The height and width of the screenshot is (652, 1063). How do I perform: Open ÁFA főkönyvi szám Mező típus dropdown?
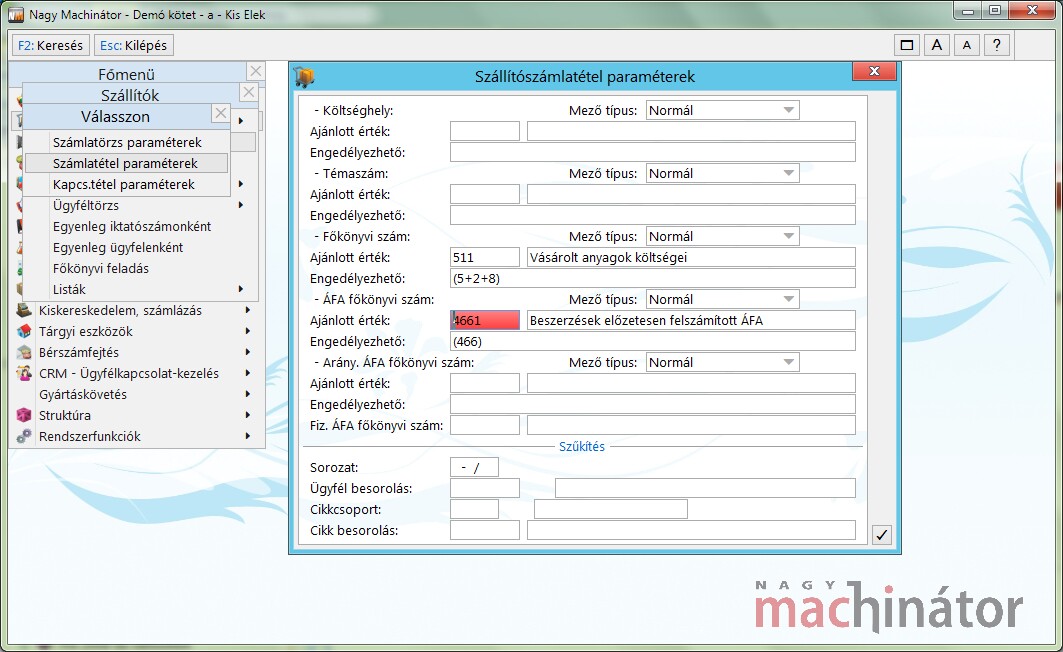coord(723,300)
